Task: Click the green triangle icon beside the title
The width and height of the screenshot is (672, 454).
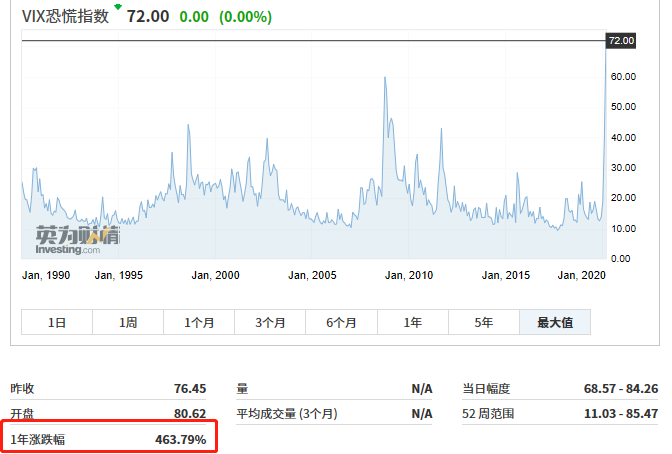Action: [x=118, y=8]
